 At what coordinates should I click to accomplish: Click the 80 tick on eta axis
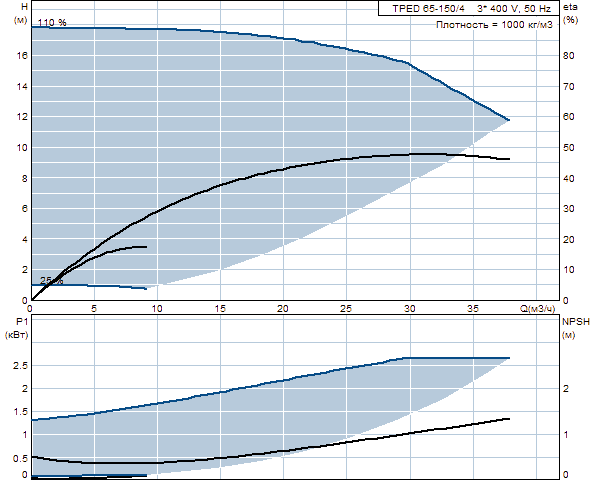point(569,56)
